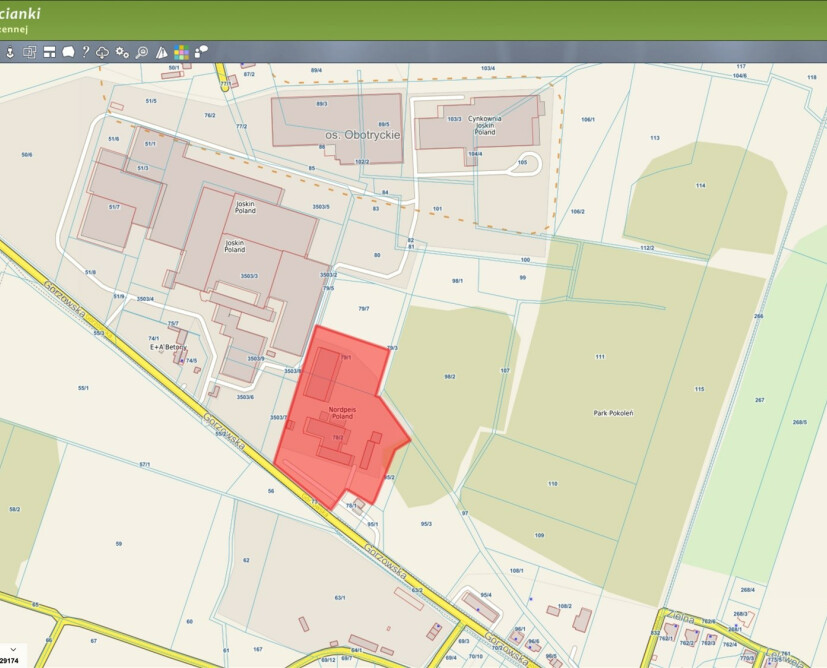Image resolution: width=827 pixels, height=668 pixels.
Task: Click the magnifier search icon
Action: pyautogui.click(x=142, y=52)
